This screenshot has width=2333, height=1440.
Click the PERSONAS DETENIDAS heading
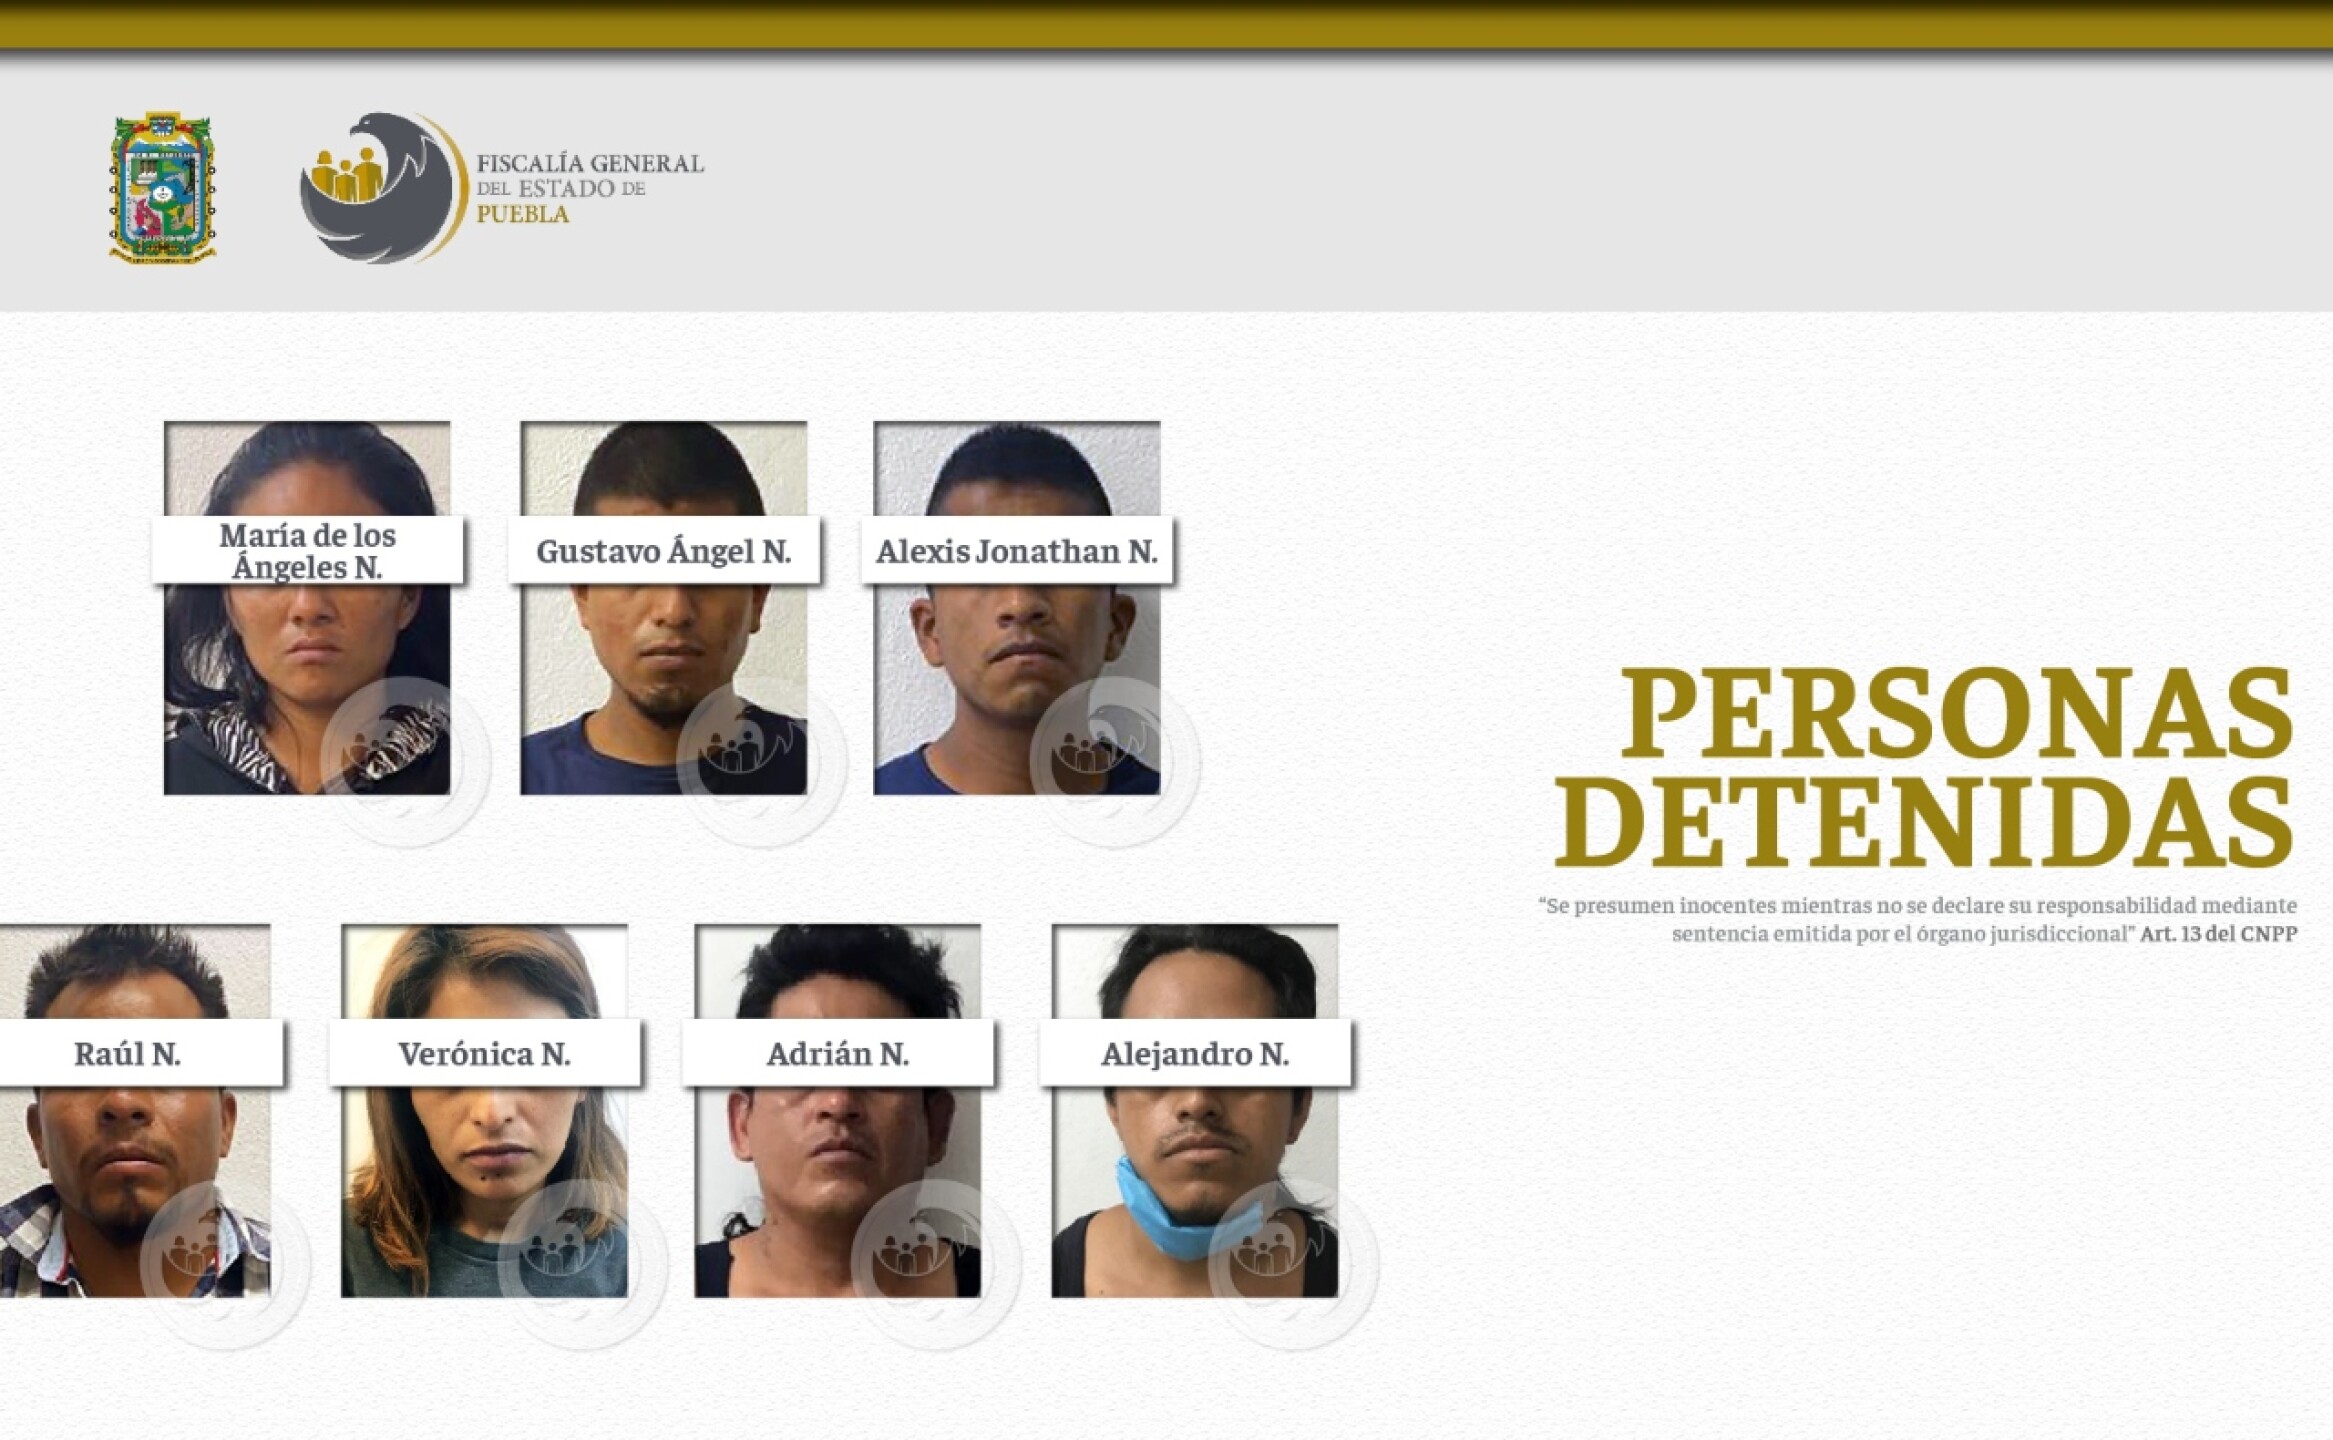[x=1925, y=767]
